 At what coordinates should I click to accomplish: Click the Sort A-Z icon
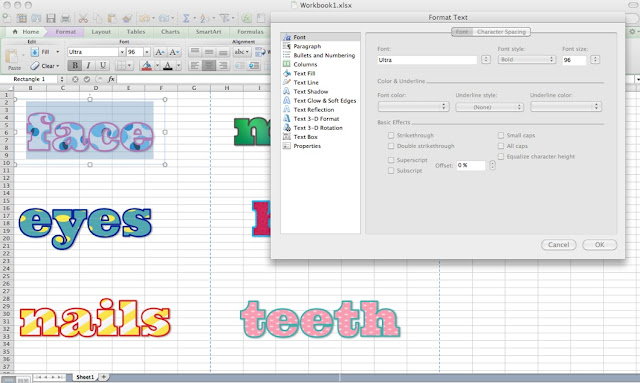pos(204,18)
